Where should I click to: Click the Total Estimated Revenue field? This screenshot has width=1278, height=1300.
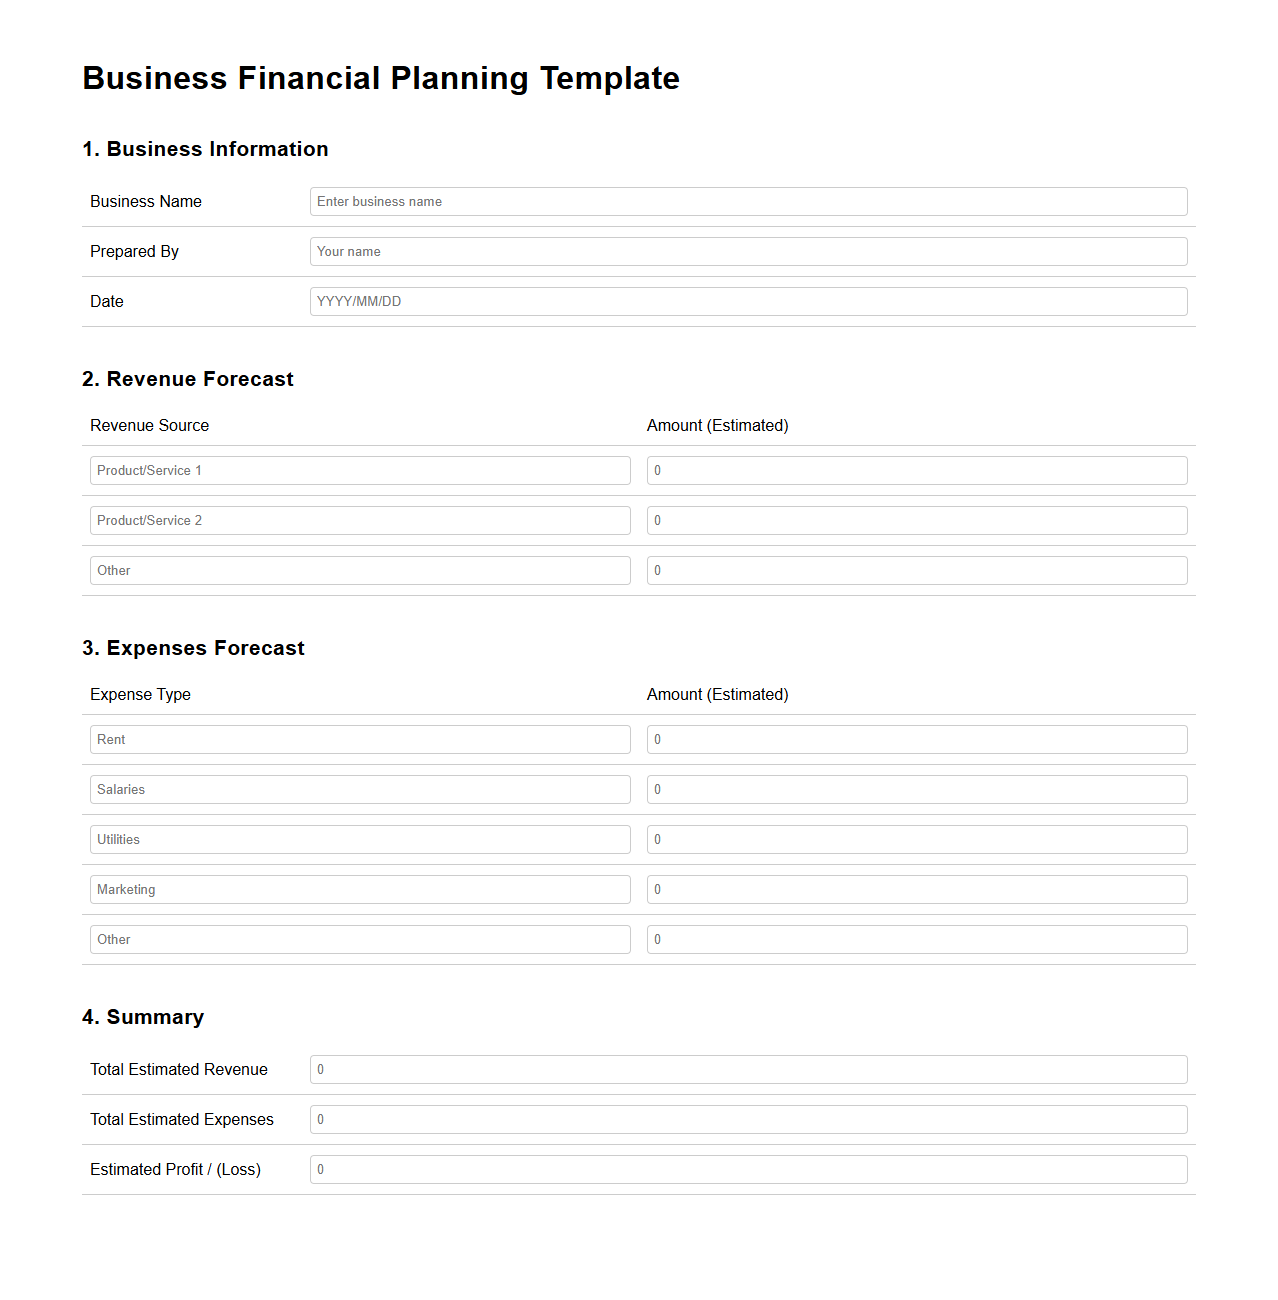point(748,1069)
